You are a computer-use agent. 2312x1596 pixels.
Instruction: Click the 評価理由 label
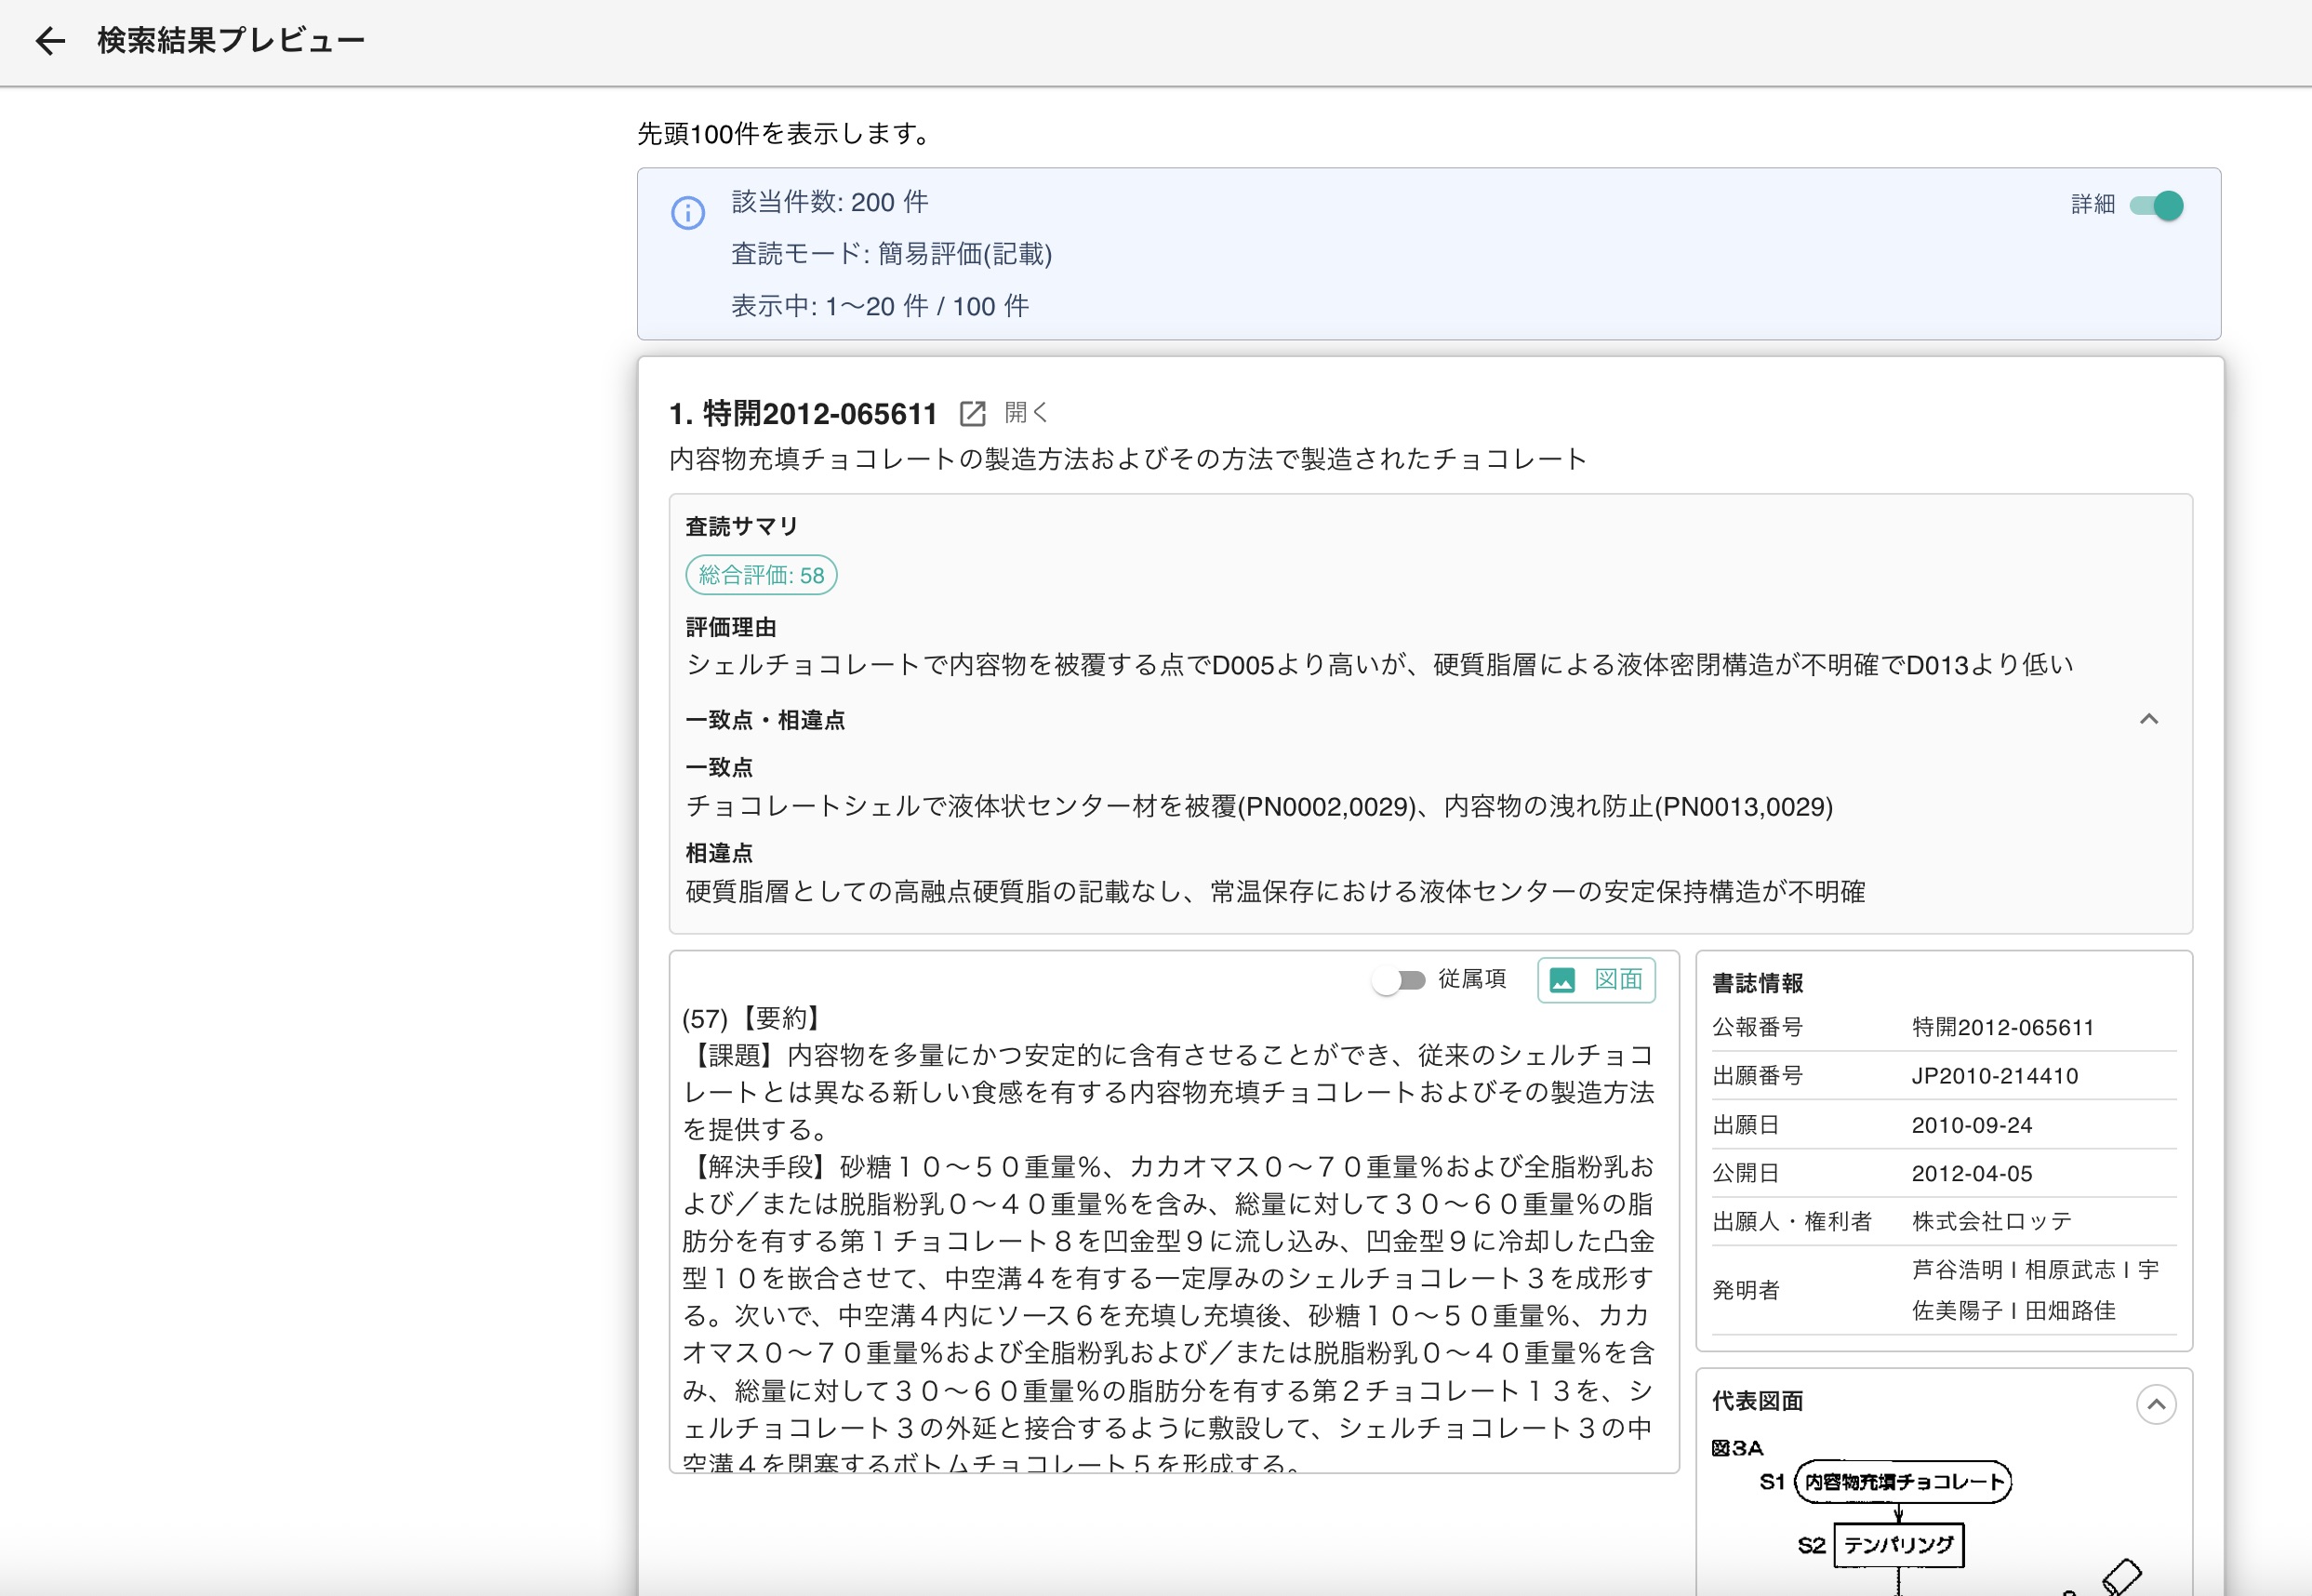pos(731,627)
